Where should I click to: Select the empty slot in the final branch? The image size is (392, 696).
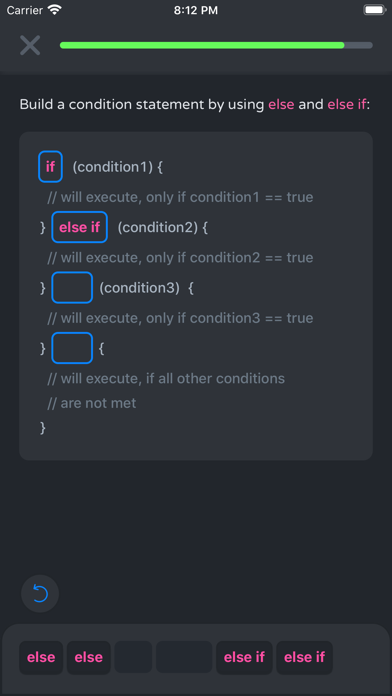[72, 348]
